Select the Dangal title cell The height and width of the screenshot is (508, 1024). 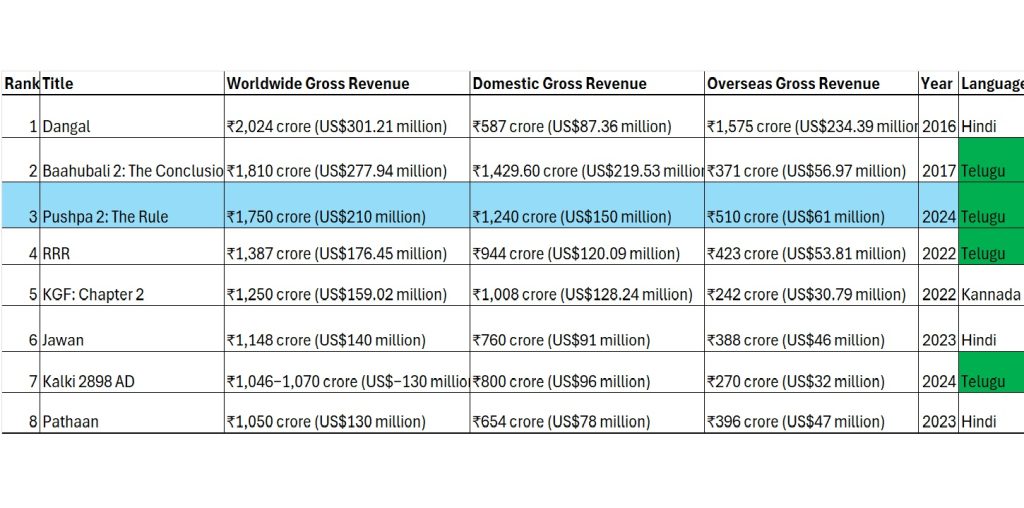[132, 117]
